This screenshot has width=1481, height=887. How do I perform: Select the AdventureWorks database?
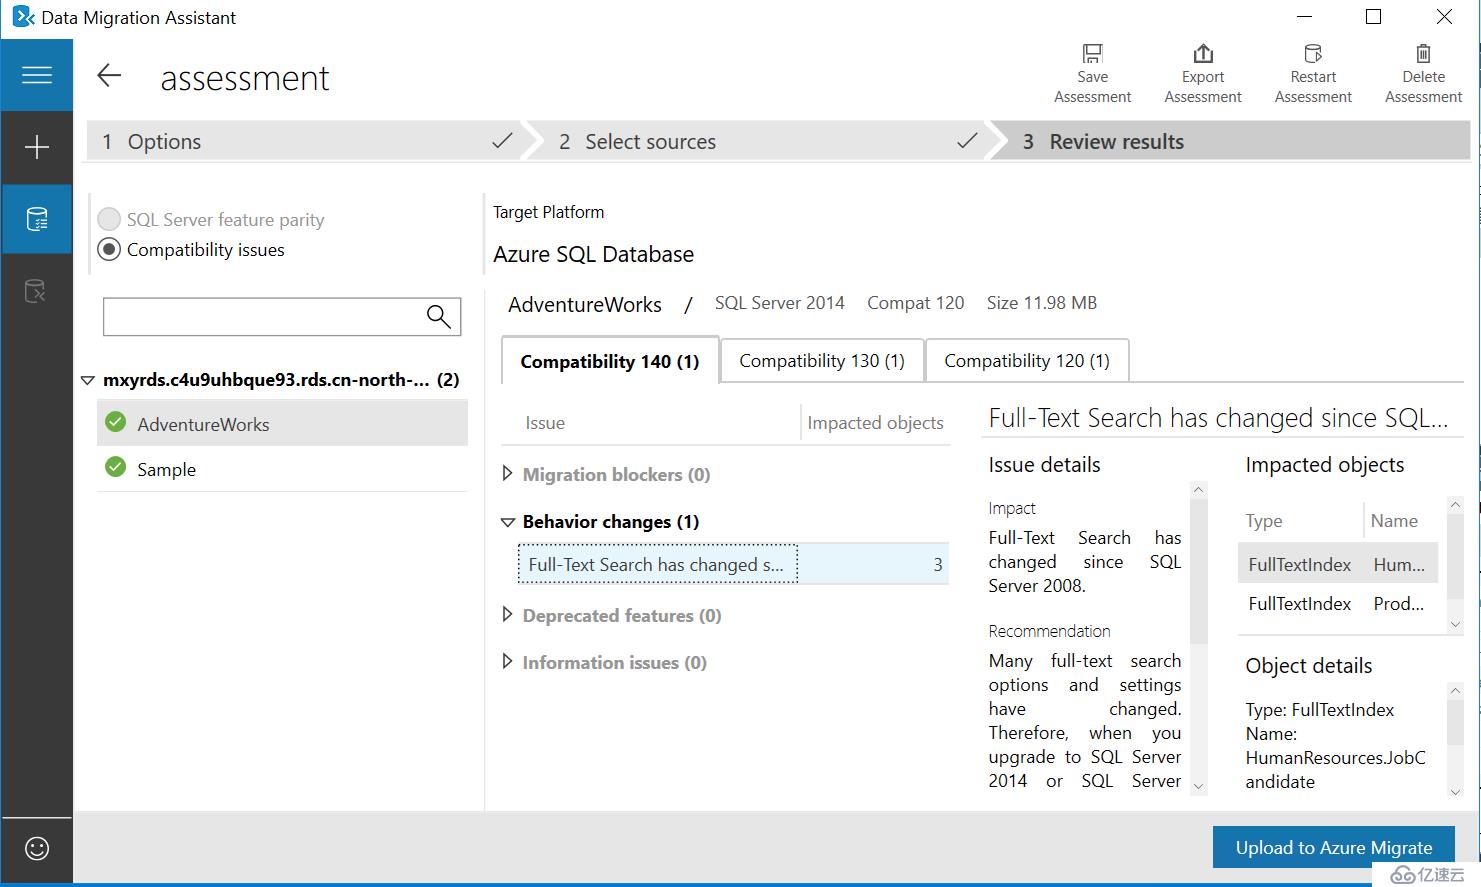[x=282, y=424]
